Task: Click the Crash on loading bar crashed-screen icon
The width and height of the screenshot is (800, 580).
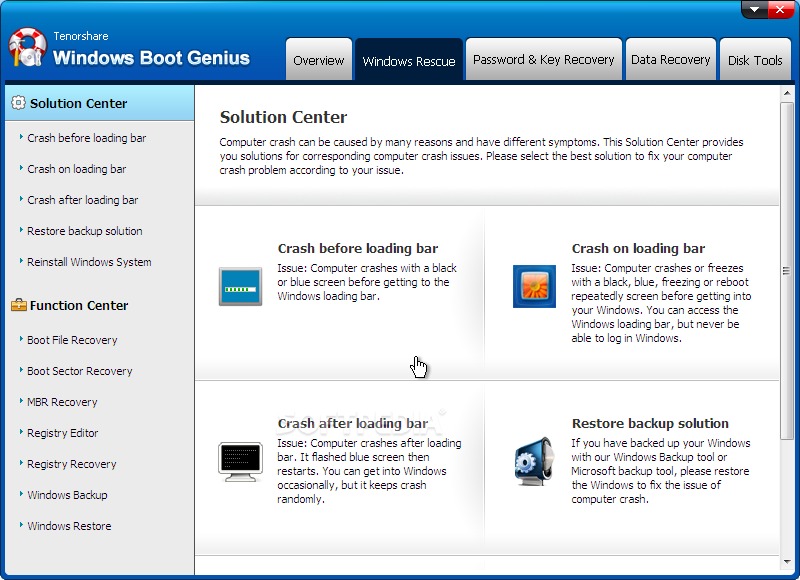Action: (x=534, y=285)
